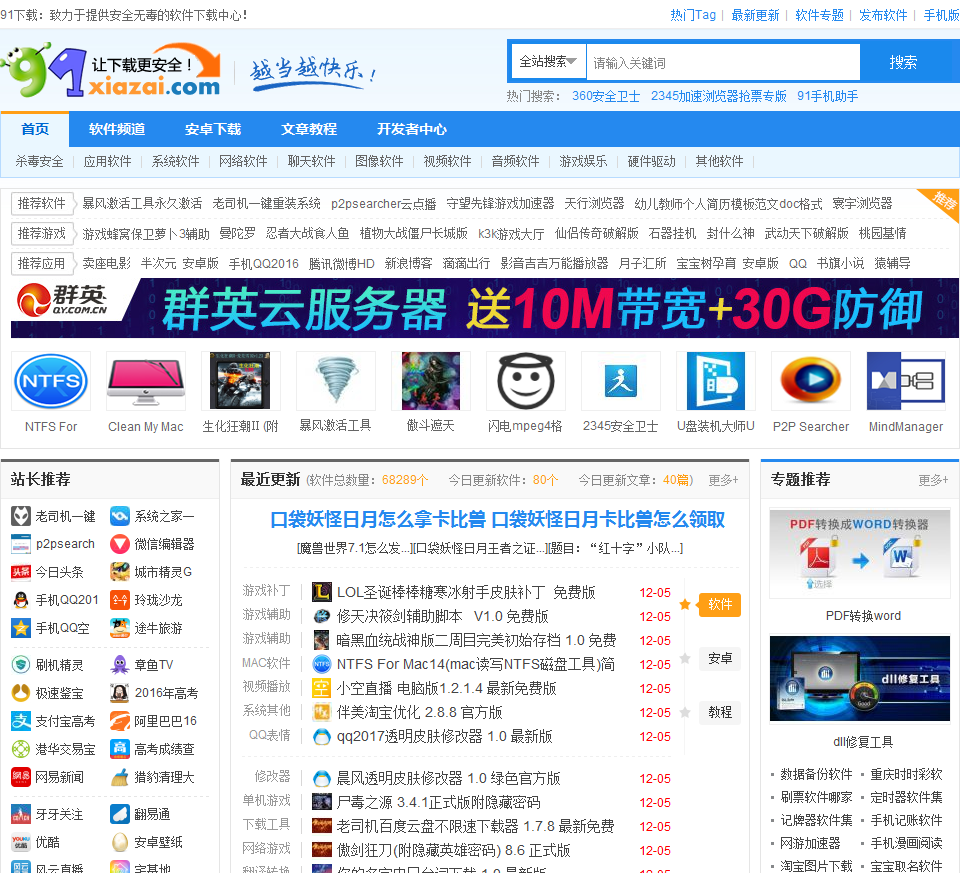Click the 刷机精灵 shield icon
960x873 pixels.
tap(21, 665)
